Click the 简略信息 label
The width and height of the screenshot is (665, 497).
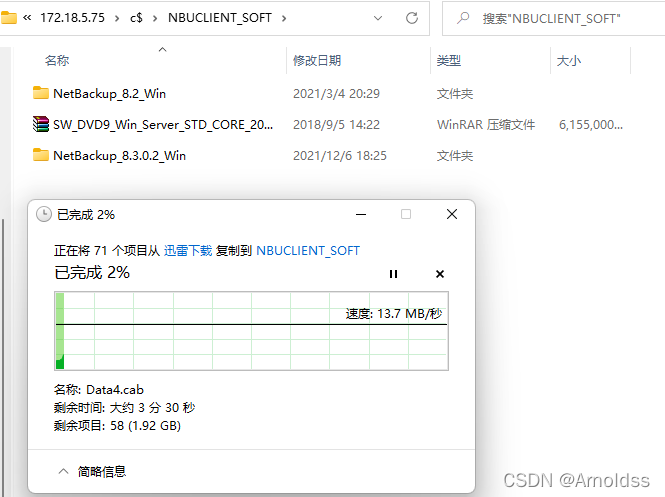(102, 472)
